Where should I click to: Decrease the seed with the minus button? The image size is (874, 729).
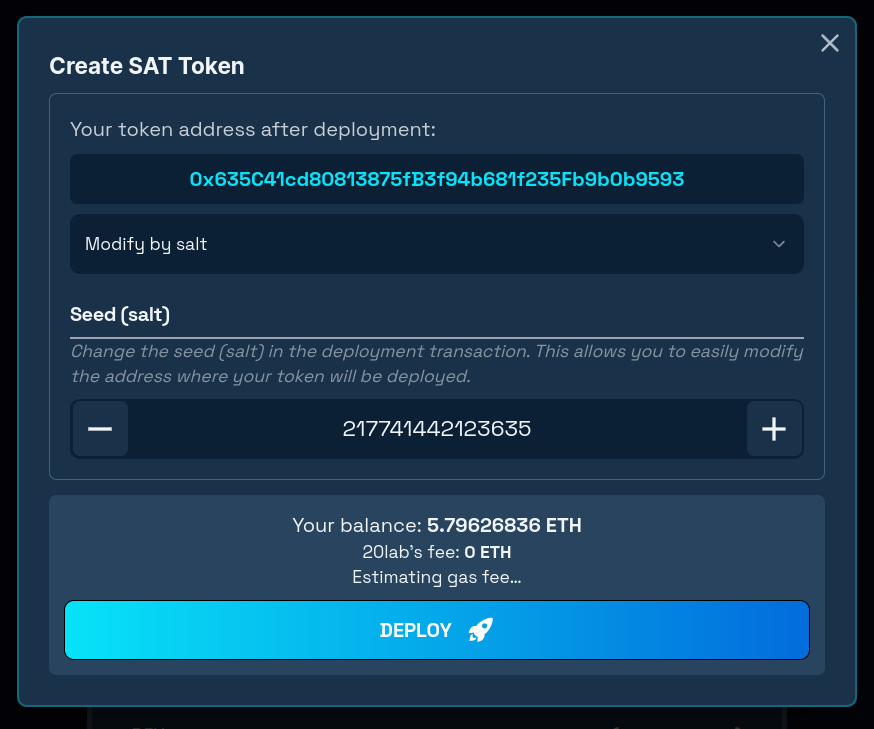point(100,429)
